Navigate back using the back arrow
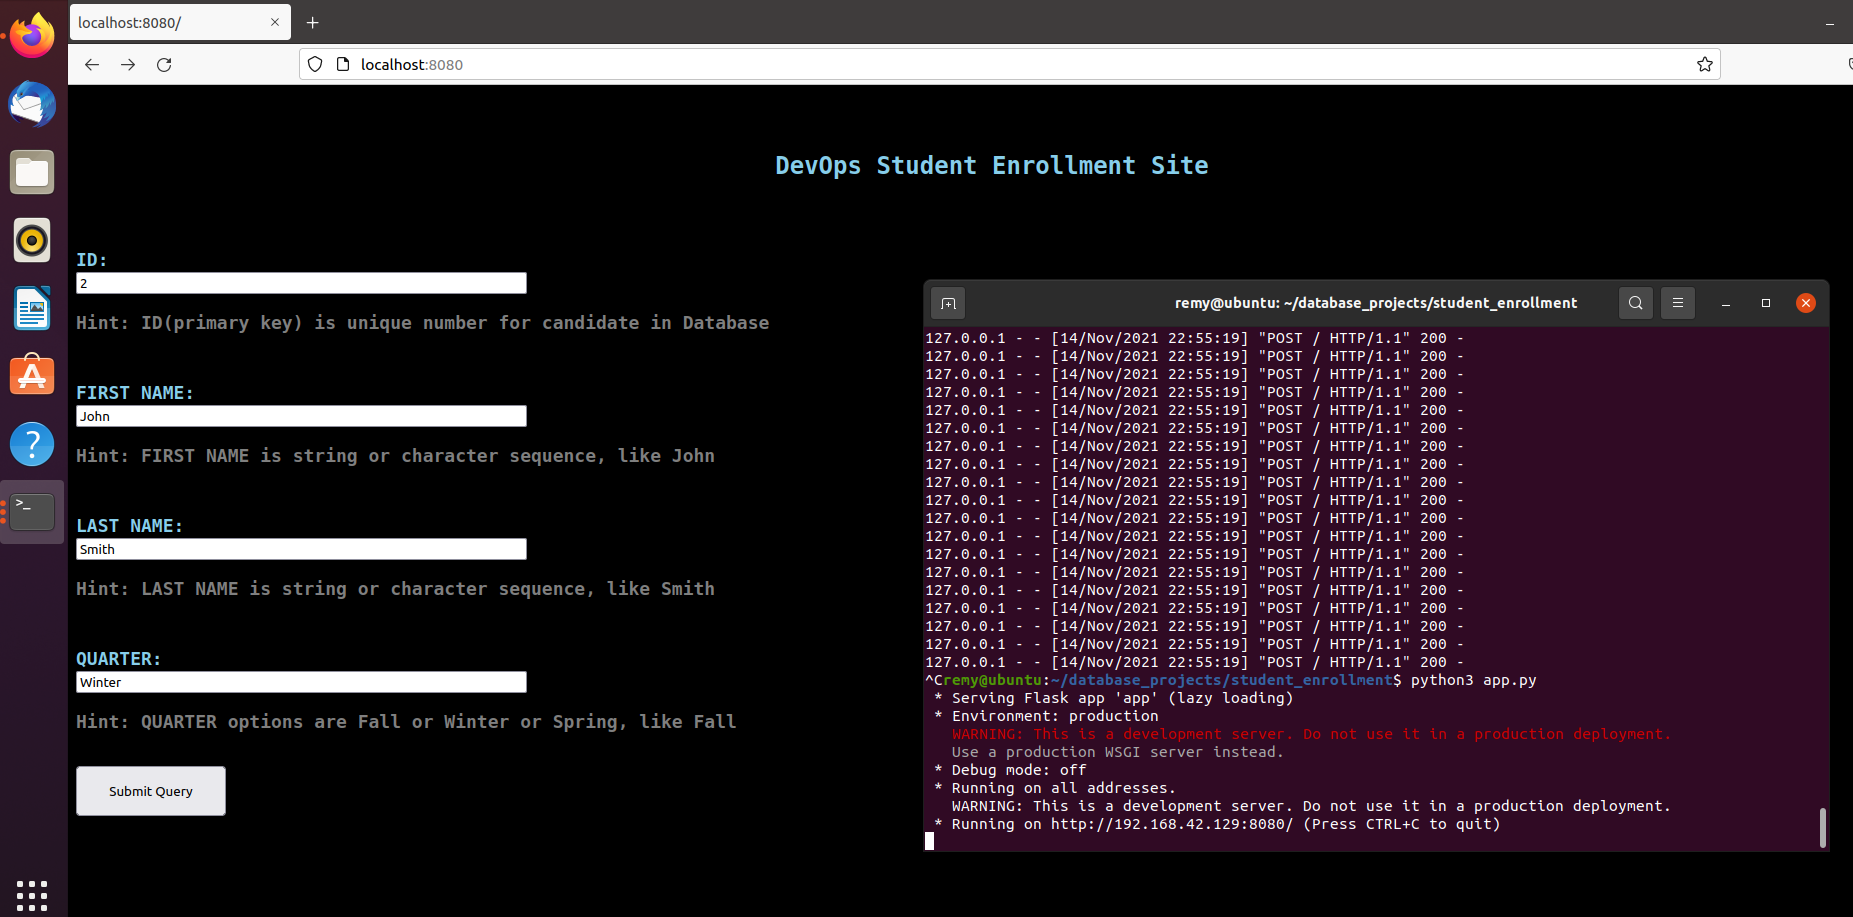Viewport: 1853px width, 917px height. coord(91,64)
